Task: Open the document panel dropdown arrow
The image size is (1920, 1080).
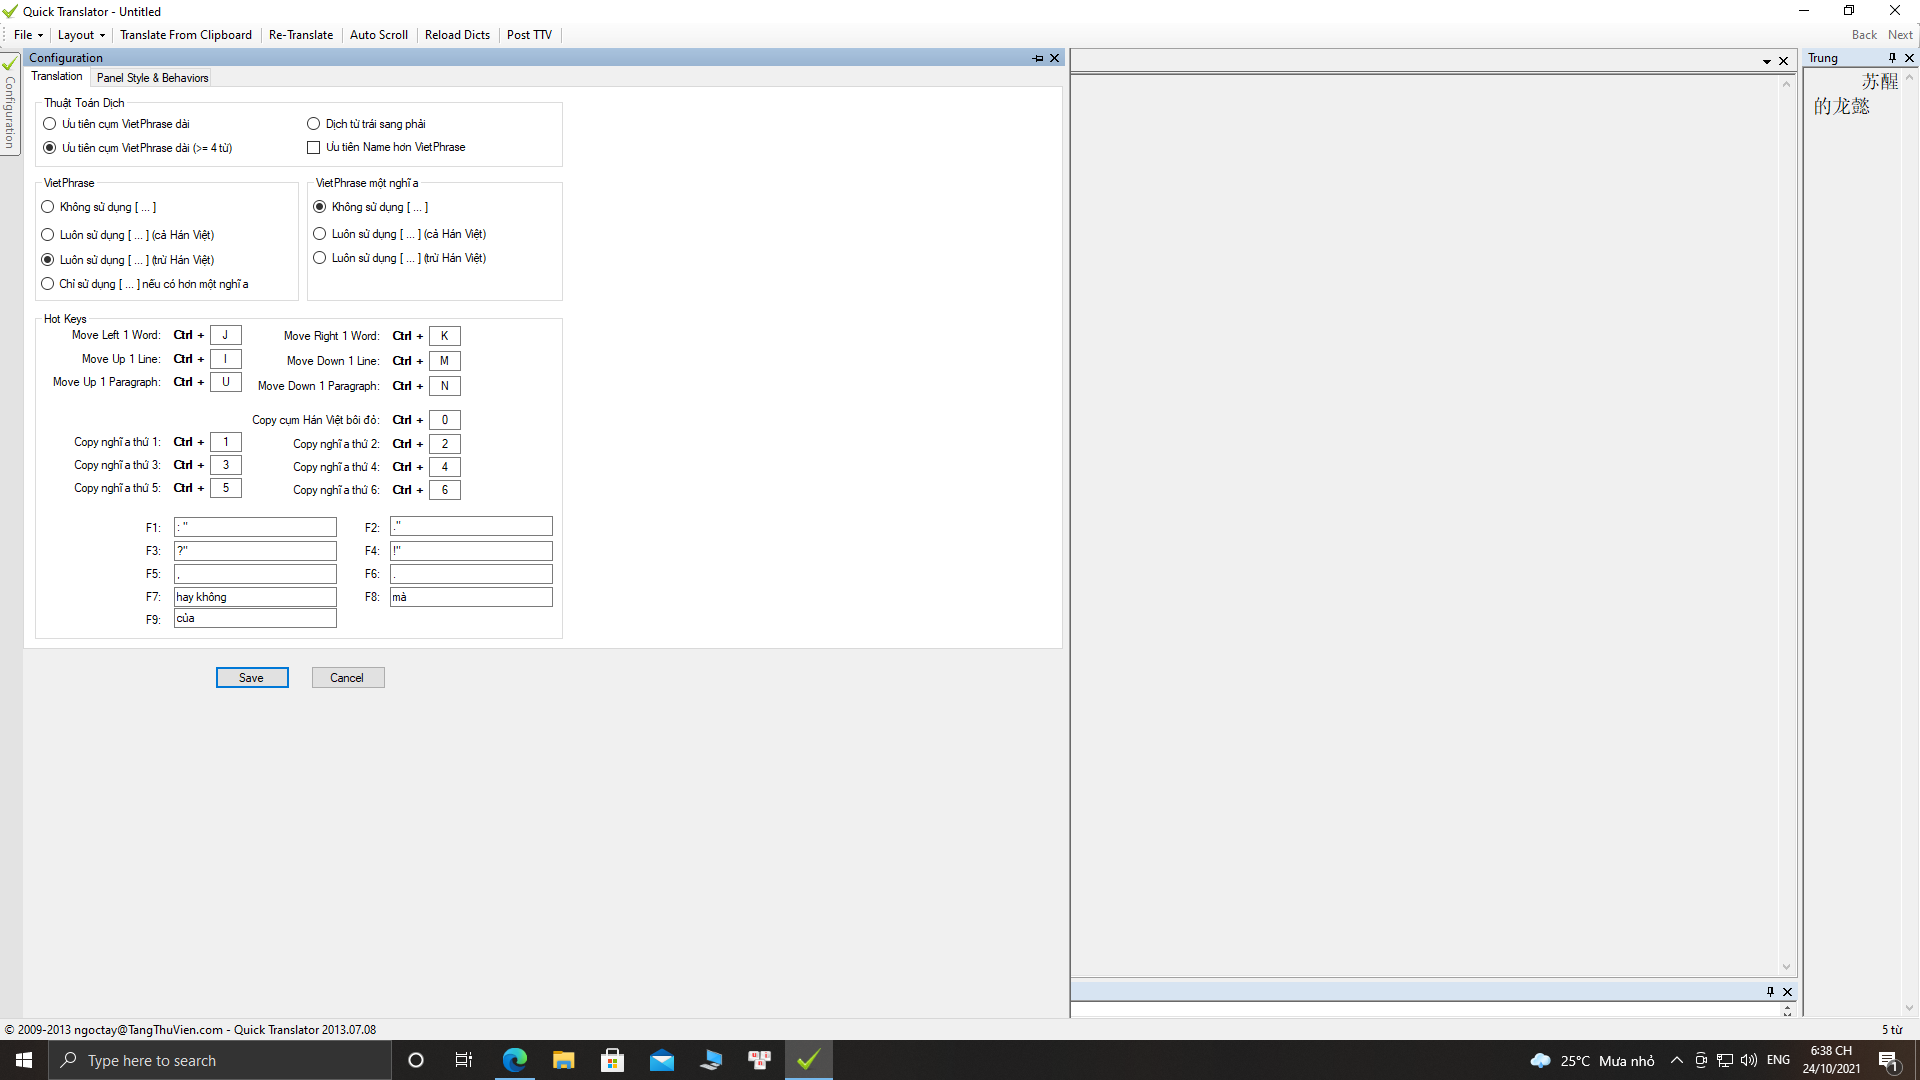Action: click(x=1767, y=61)
